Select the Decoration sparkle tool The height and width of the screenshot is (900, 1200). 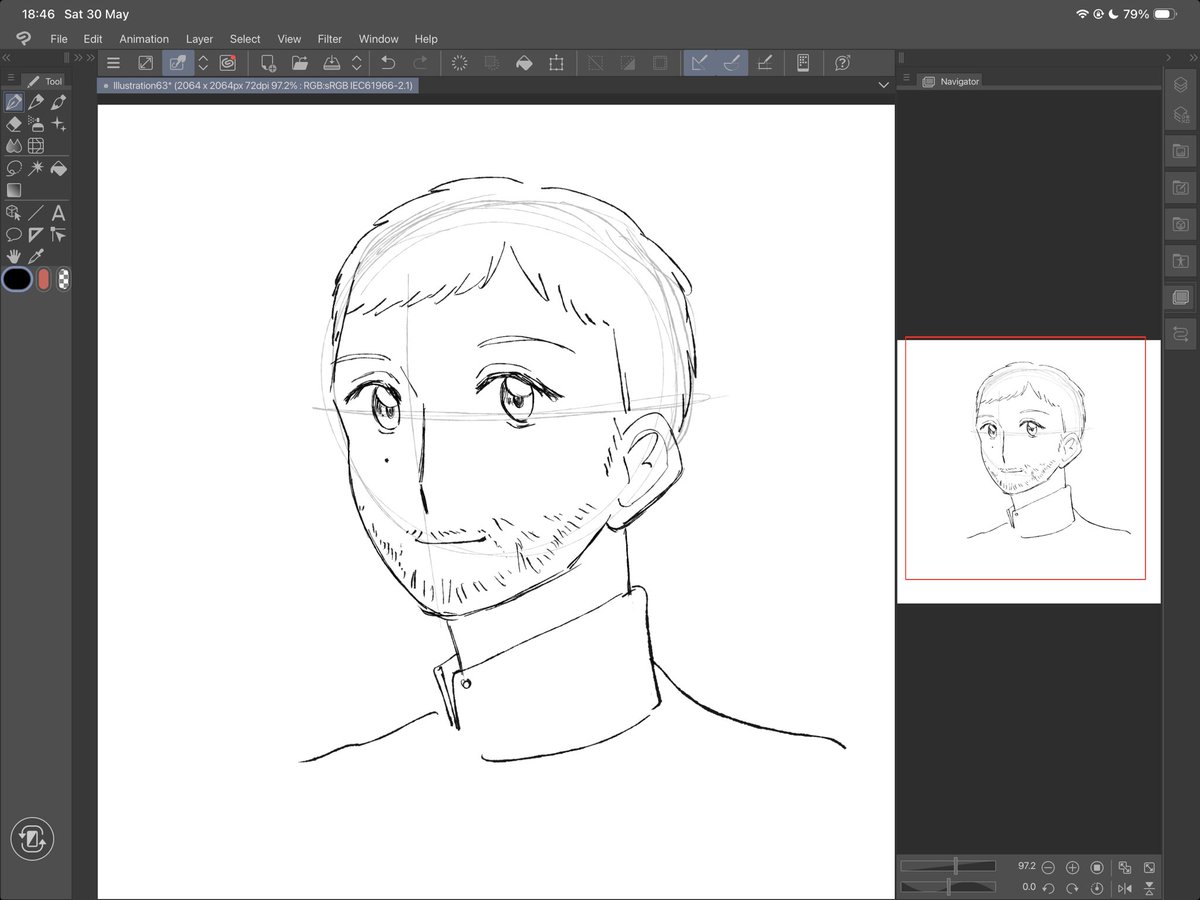(58, 124)
